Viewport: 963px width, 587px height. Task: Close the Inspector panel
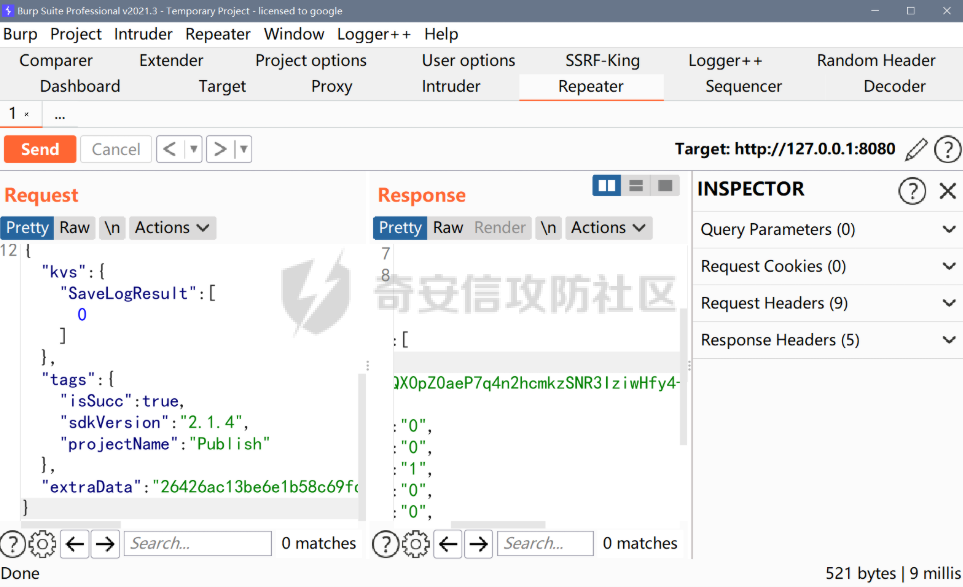[948, 191]
